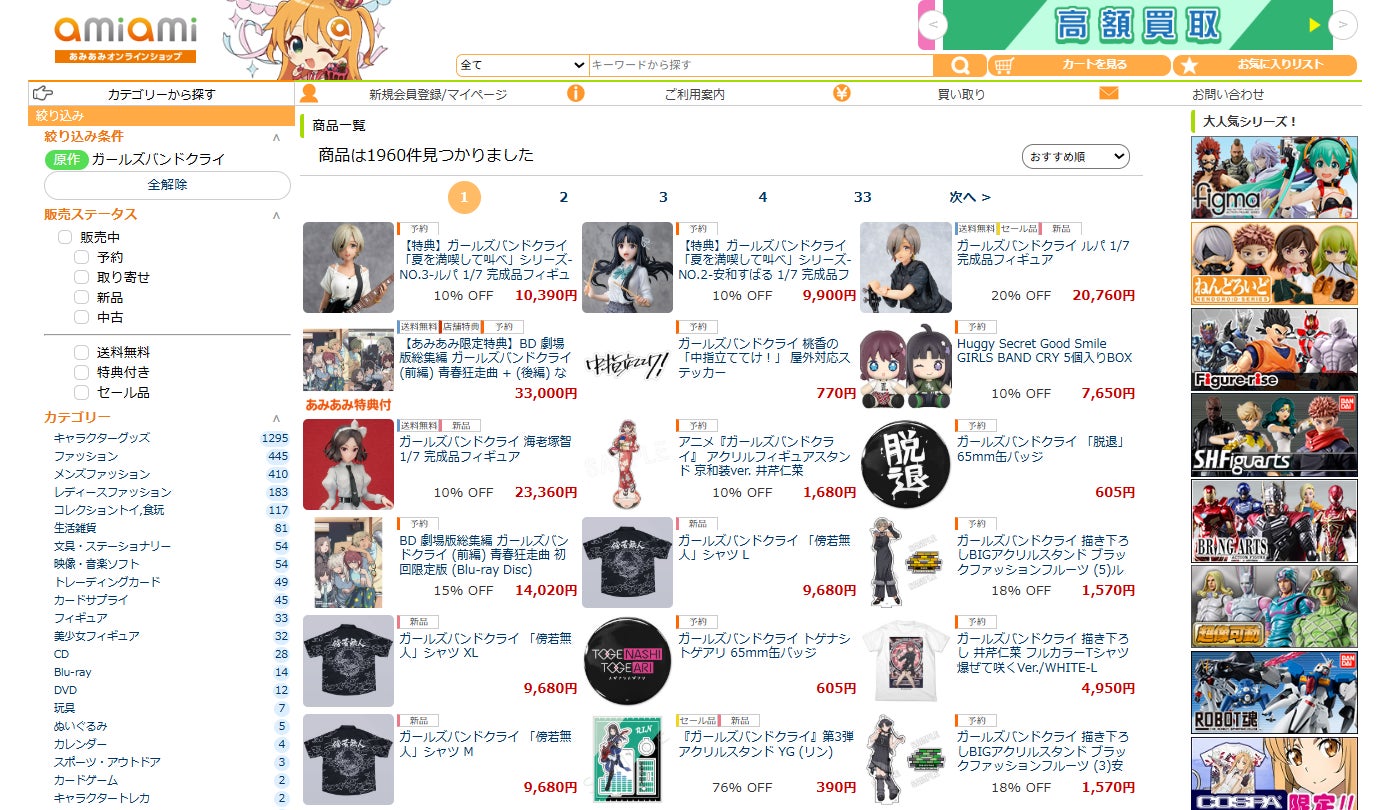Open Huggy Secret Good Smile product title

(x=1044, y=350)
